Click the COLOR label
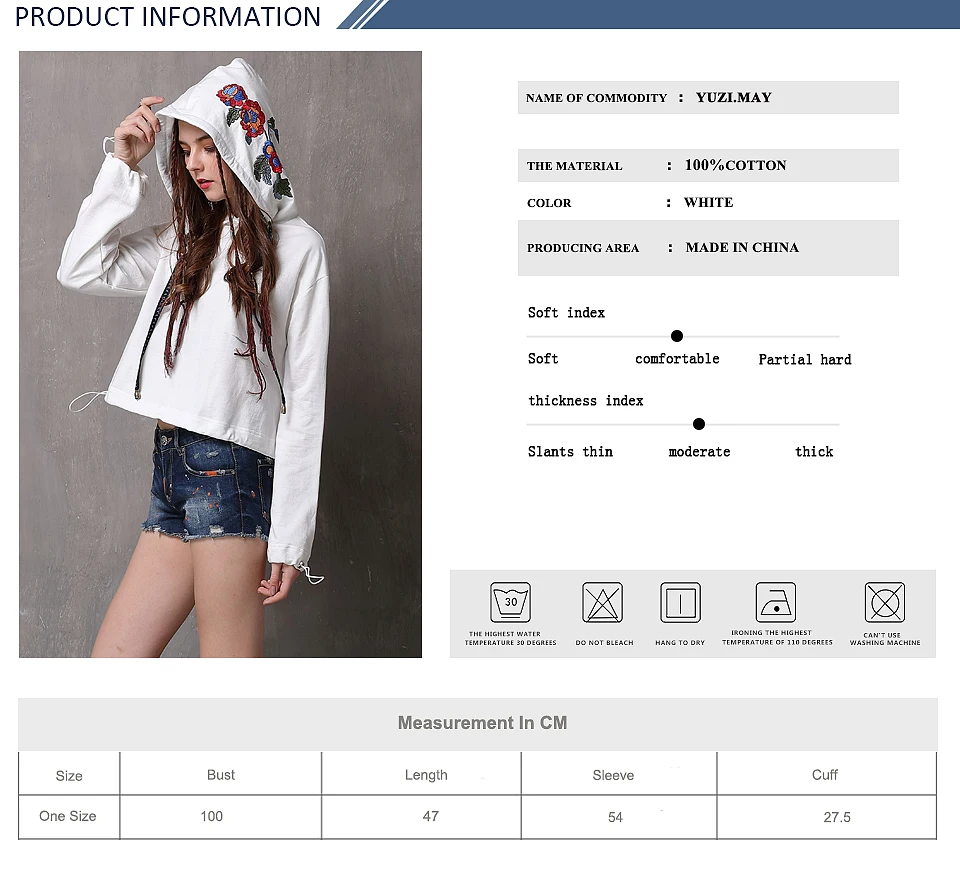This screenshot has height=886, width=960. click(x=549, y=203)
